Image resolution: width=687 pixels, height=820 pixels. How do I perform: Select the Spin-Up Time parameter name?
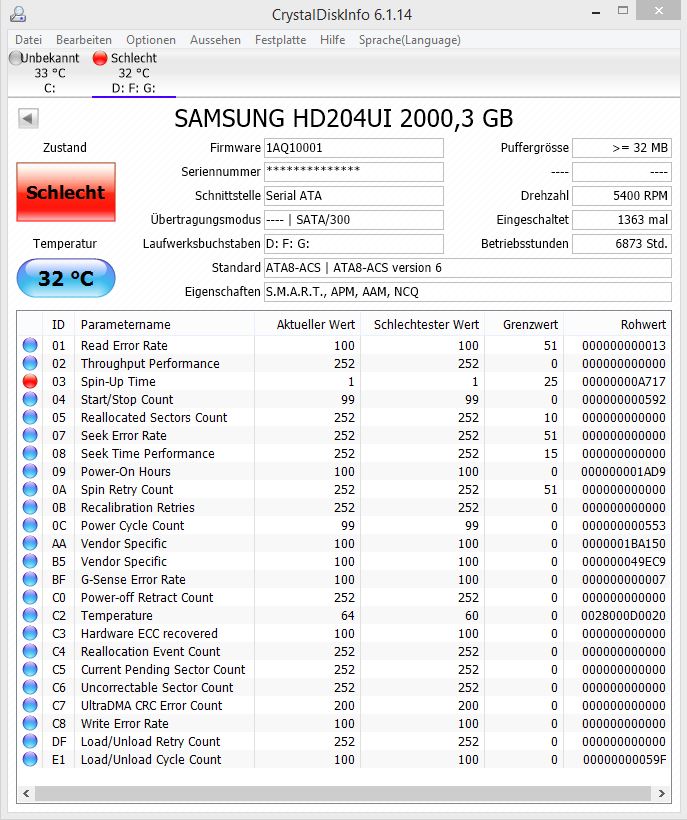pyautogui.click(x=118, y=382)
